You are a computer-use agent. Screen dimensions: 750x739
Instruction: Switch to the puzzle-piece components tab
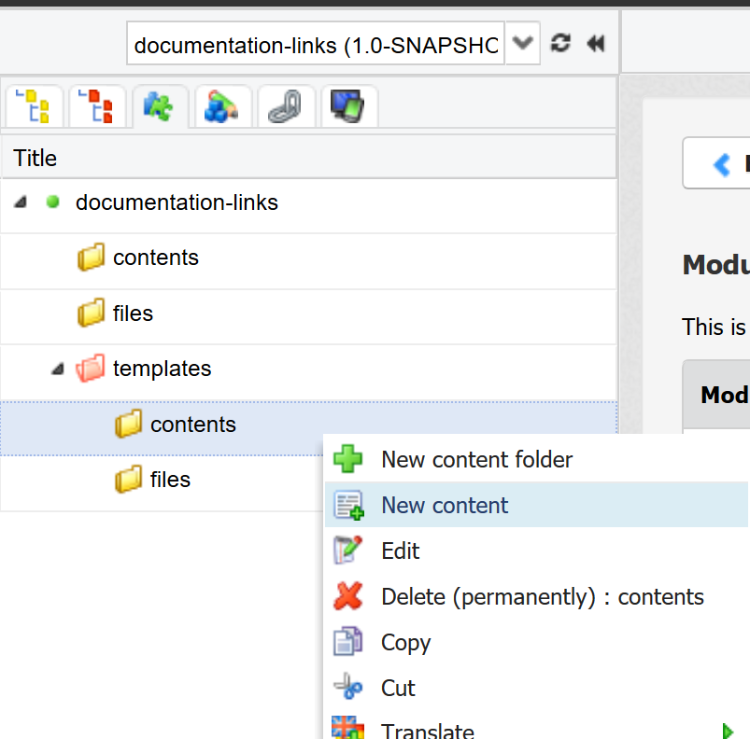pos(160,106)
